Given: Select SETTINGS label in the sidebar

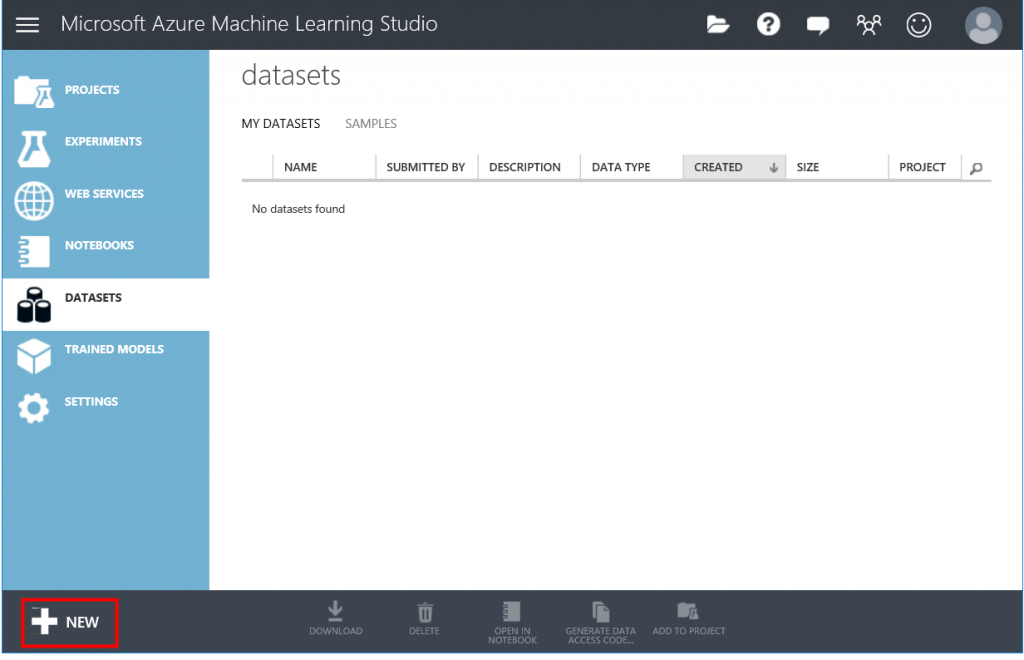Looking at the screenshot, I should 91,401.
